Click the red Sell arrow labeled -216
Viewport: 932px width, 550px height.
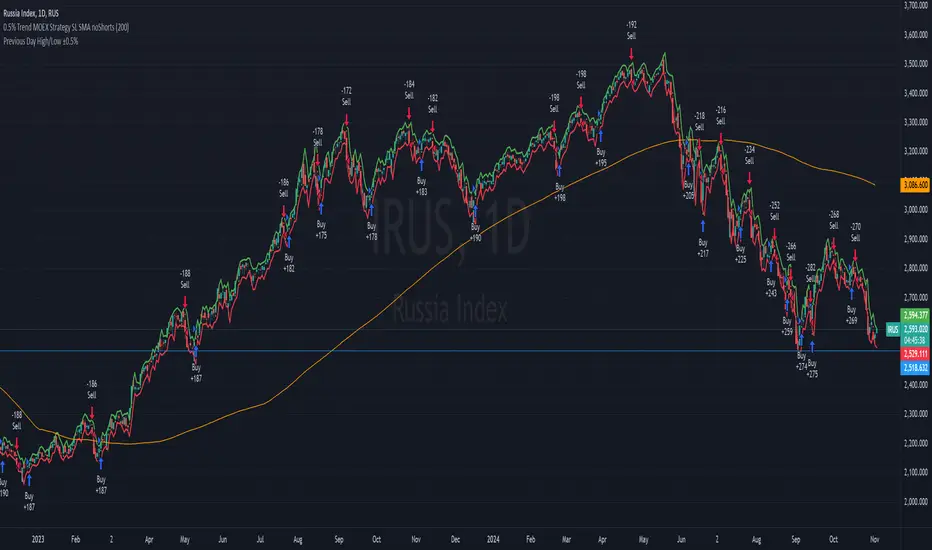coord(721,138)
